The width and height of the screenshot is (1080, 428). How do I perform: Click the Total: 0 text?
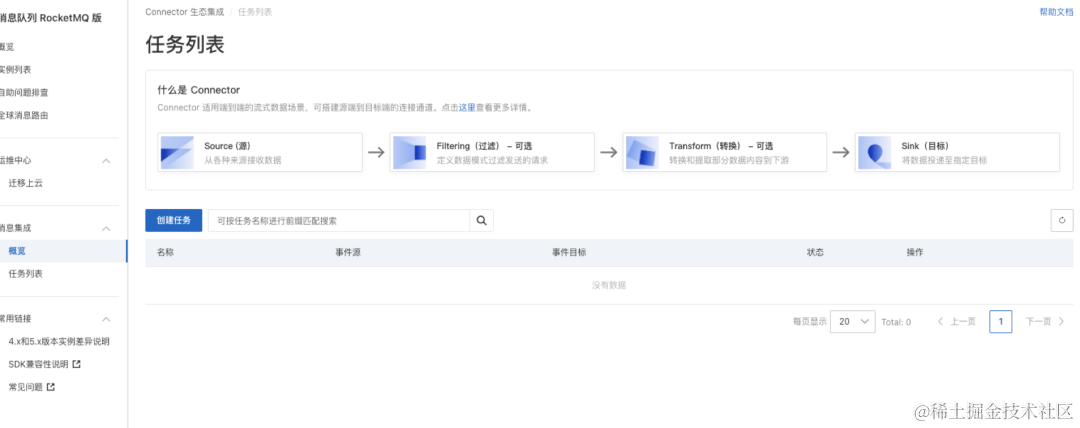tap(896, 322)
